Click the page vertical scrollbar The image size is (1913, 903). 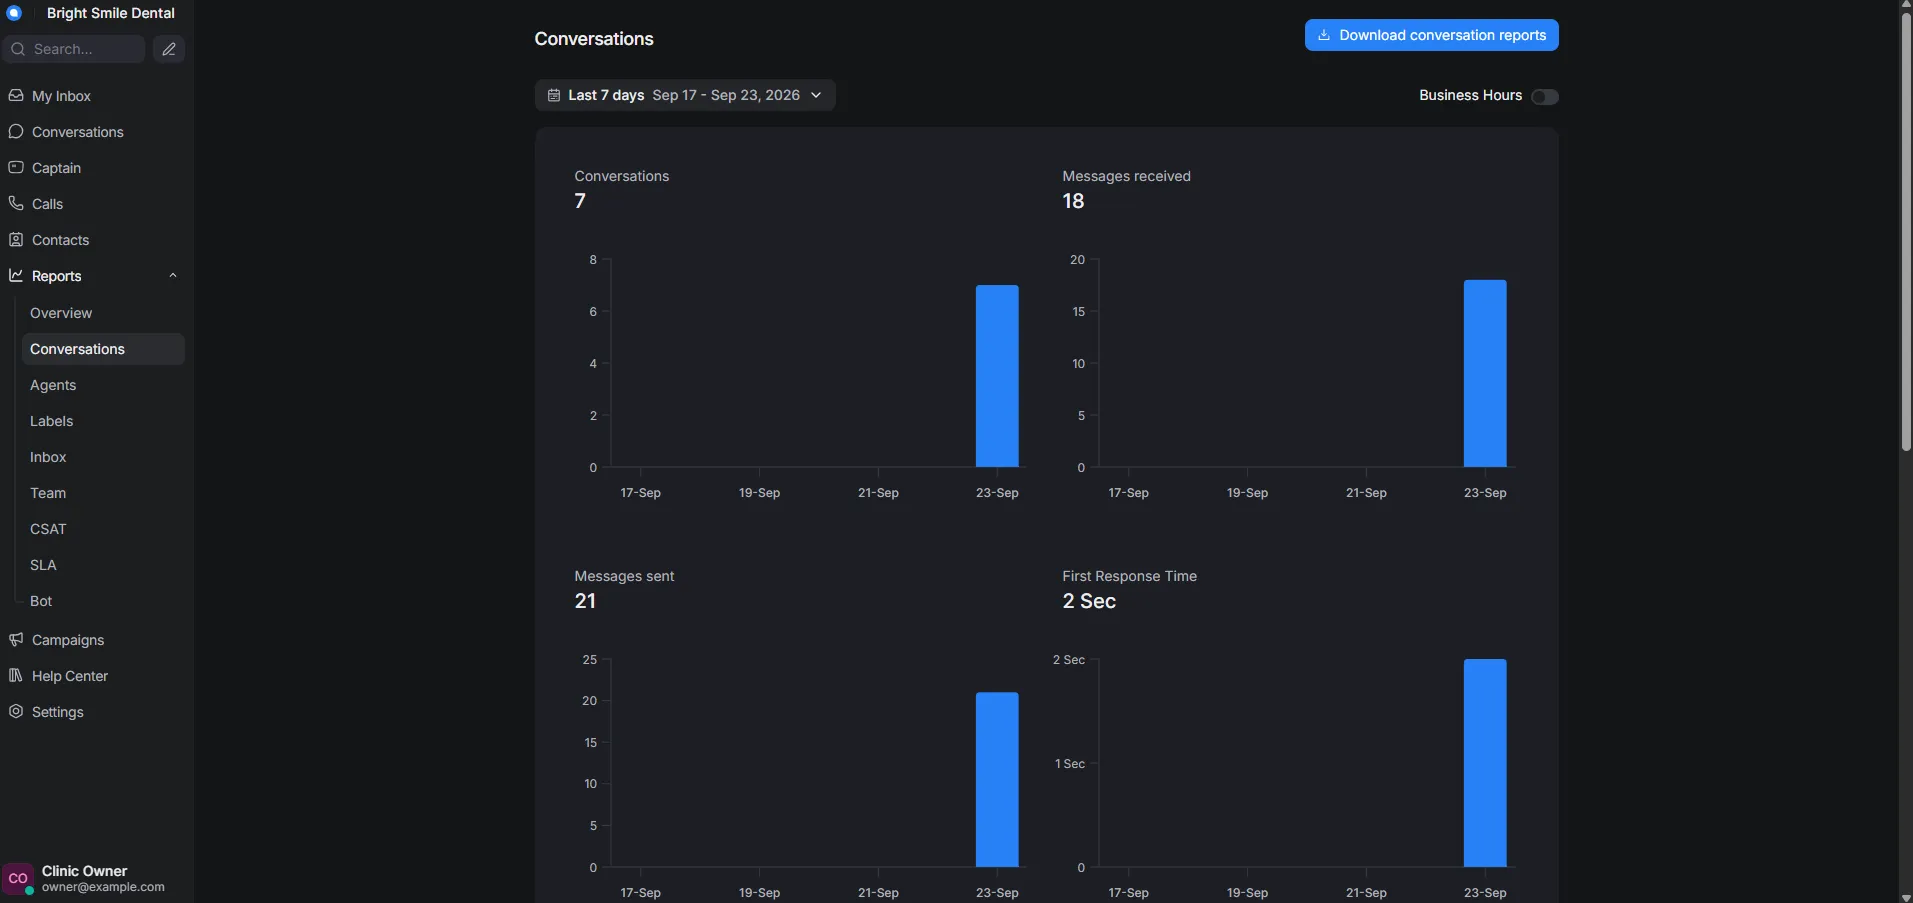tap(1906, 230)
